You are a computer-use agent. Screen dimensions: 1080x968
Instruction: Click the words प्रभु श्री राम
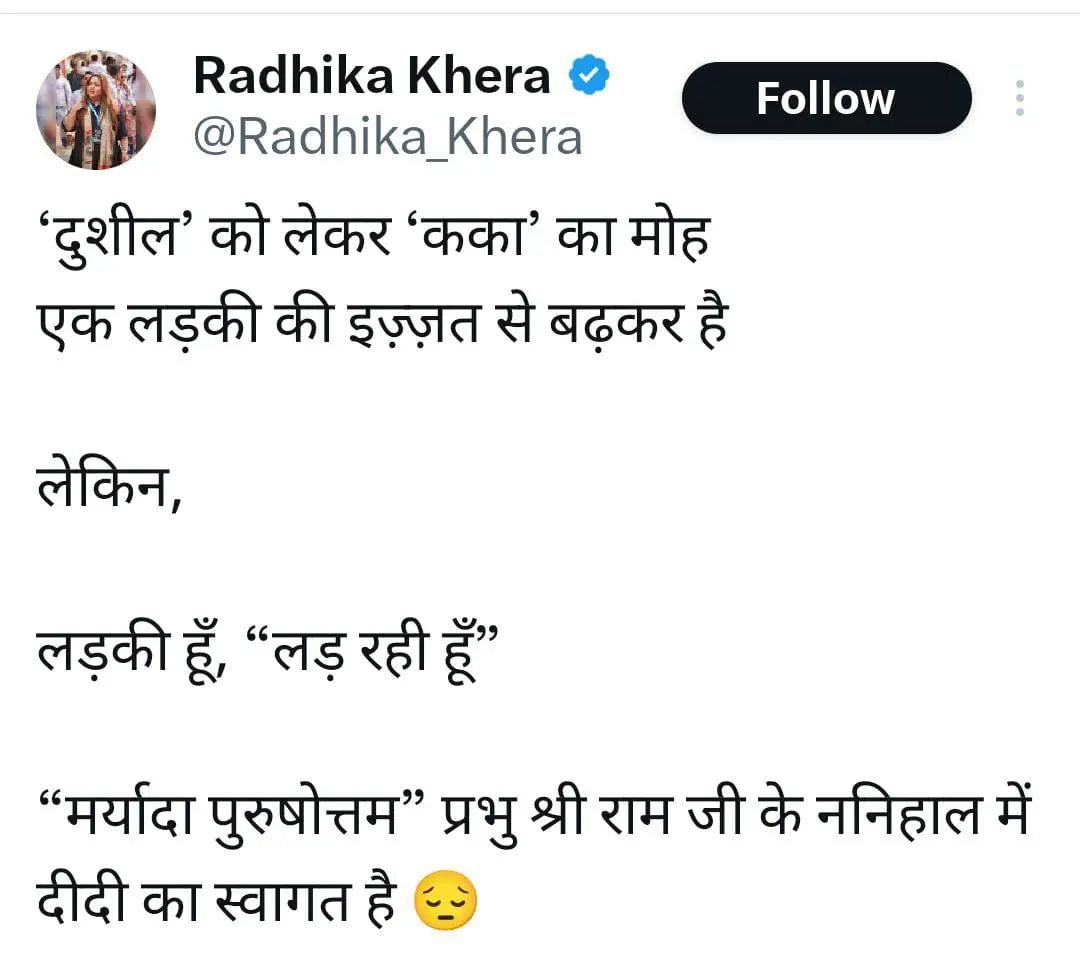[555, 814]
